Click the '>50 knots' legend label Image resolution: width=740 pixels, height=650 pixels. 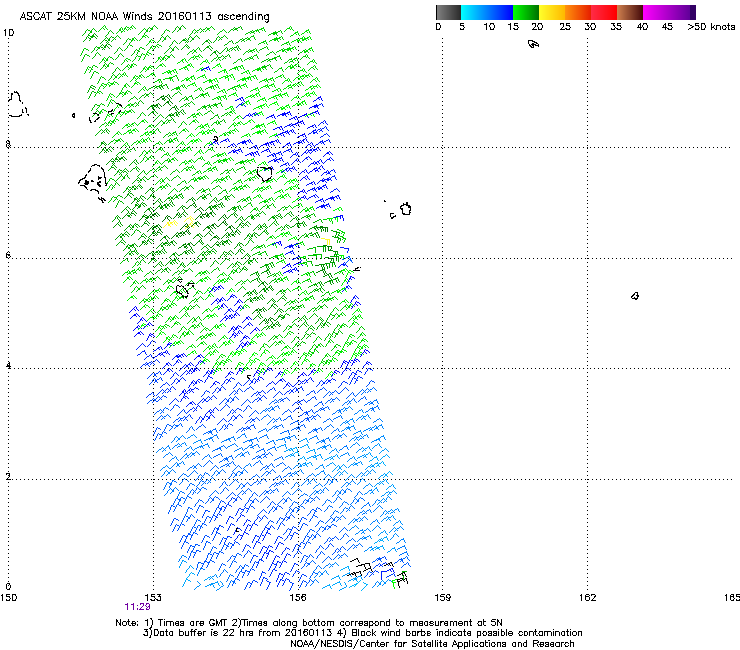[711, 27]
